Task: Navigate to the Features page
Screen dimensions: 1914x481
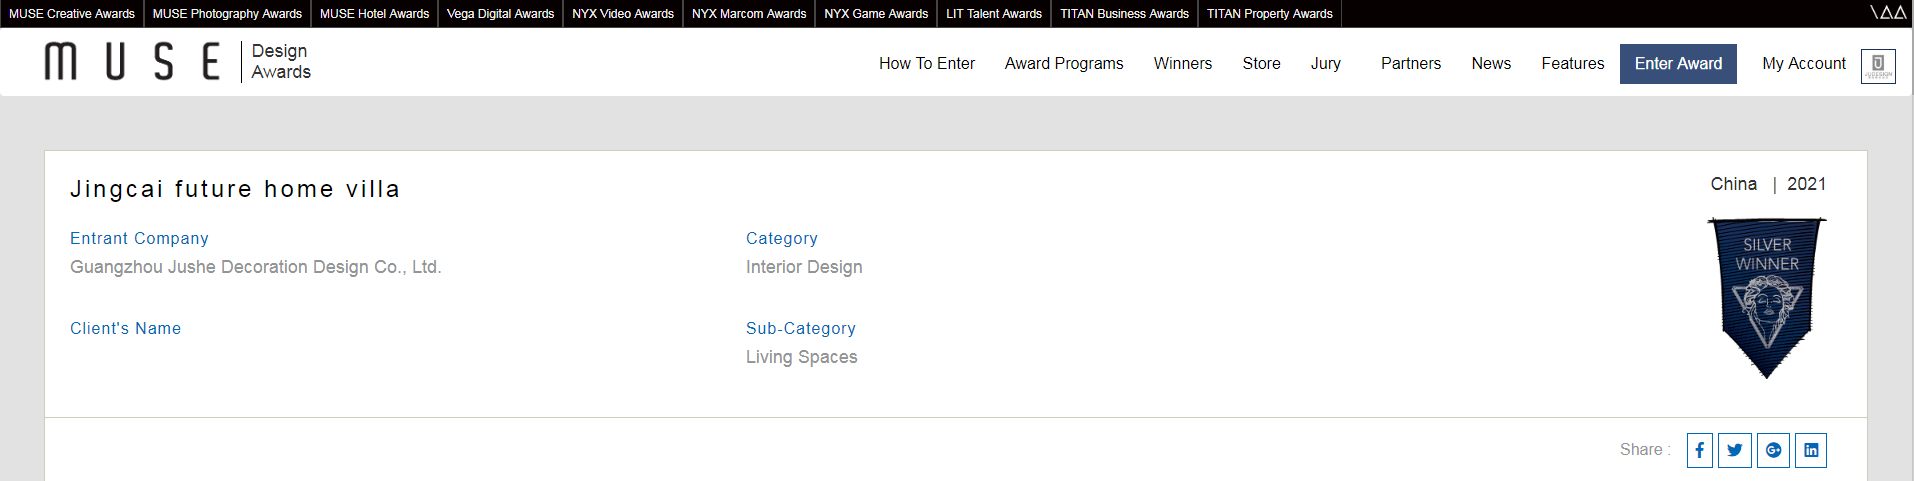Action: click(1572, 64)
